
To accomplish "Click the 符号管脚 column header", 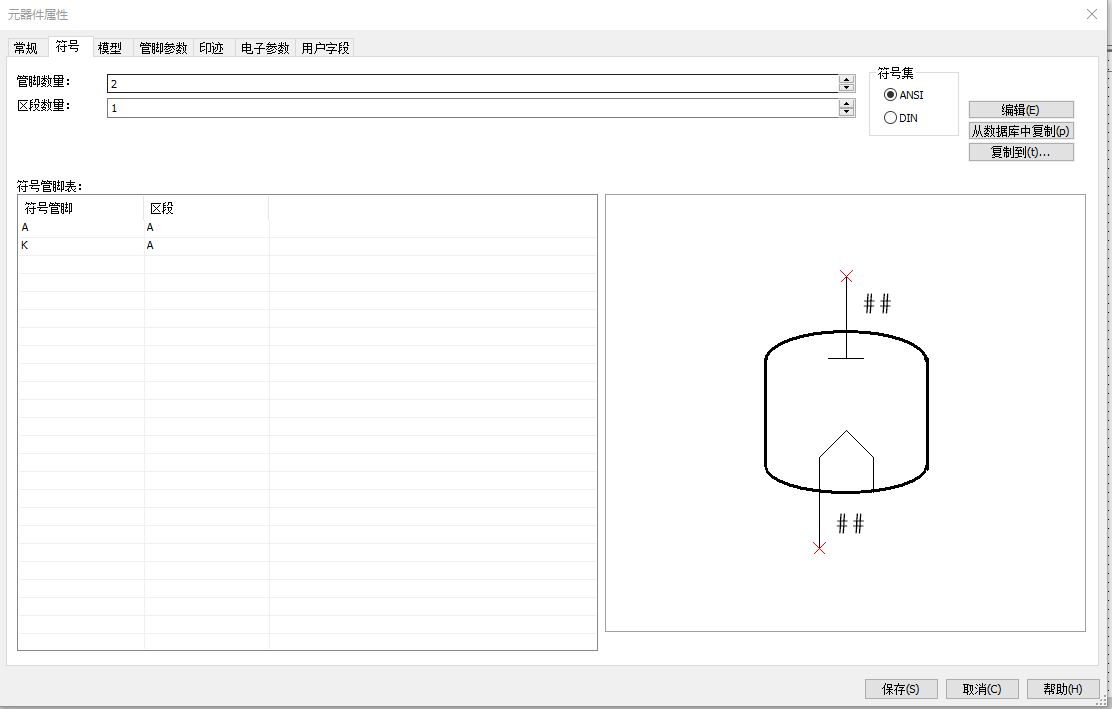I will [81, 208].
